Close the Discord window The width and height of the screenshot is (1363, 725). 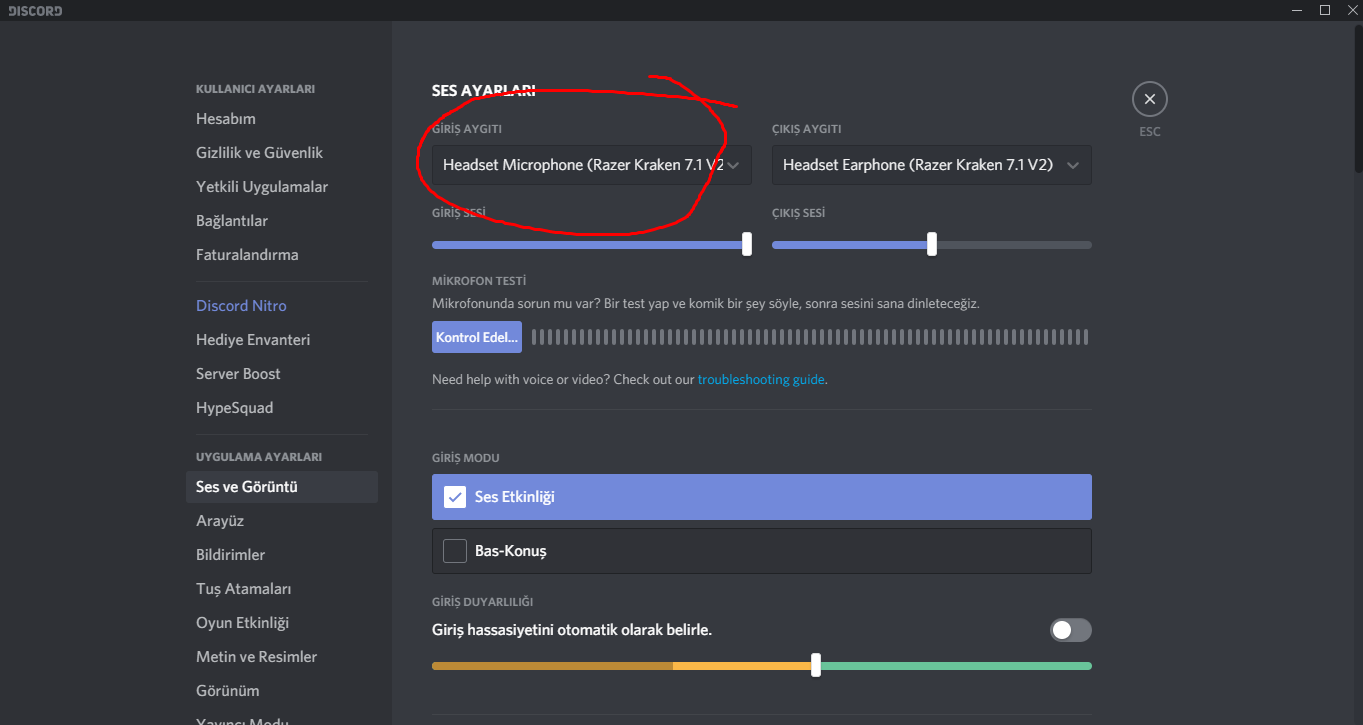click(1351, 10)
